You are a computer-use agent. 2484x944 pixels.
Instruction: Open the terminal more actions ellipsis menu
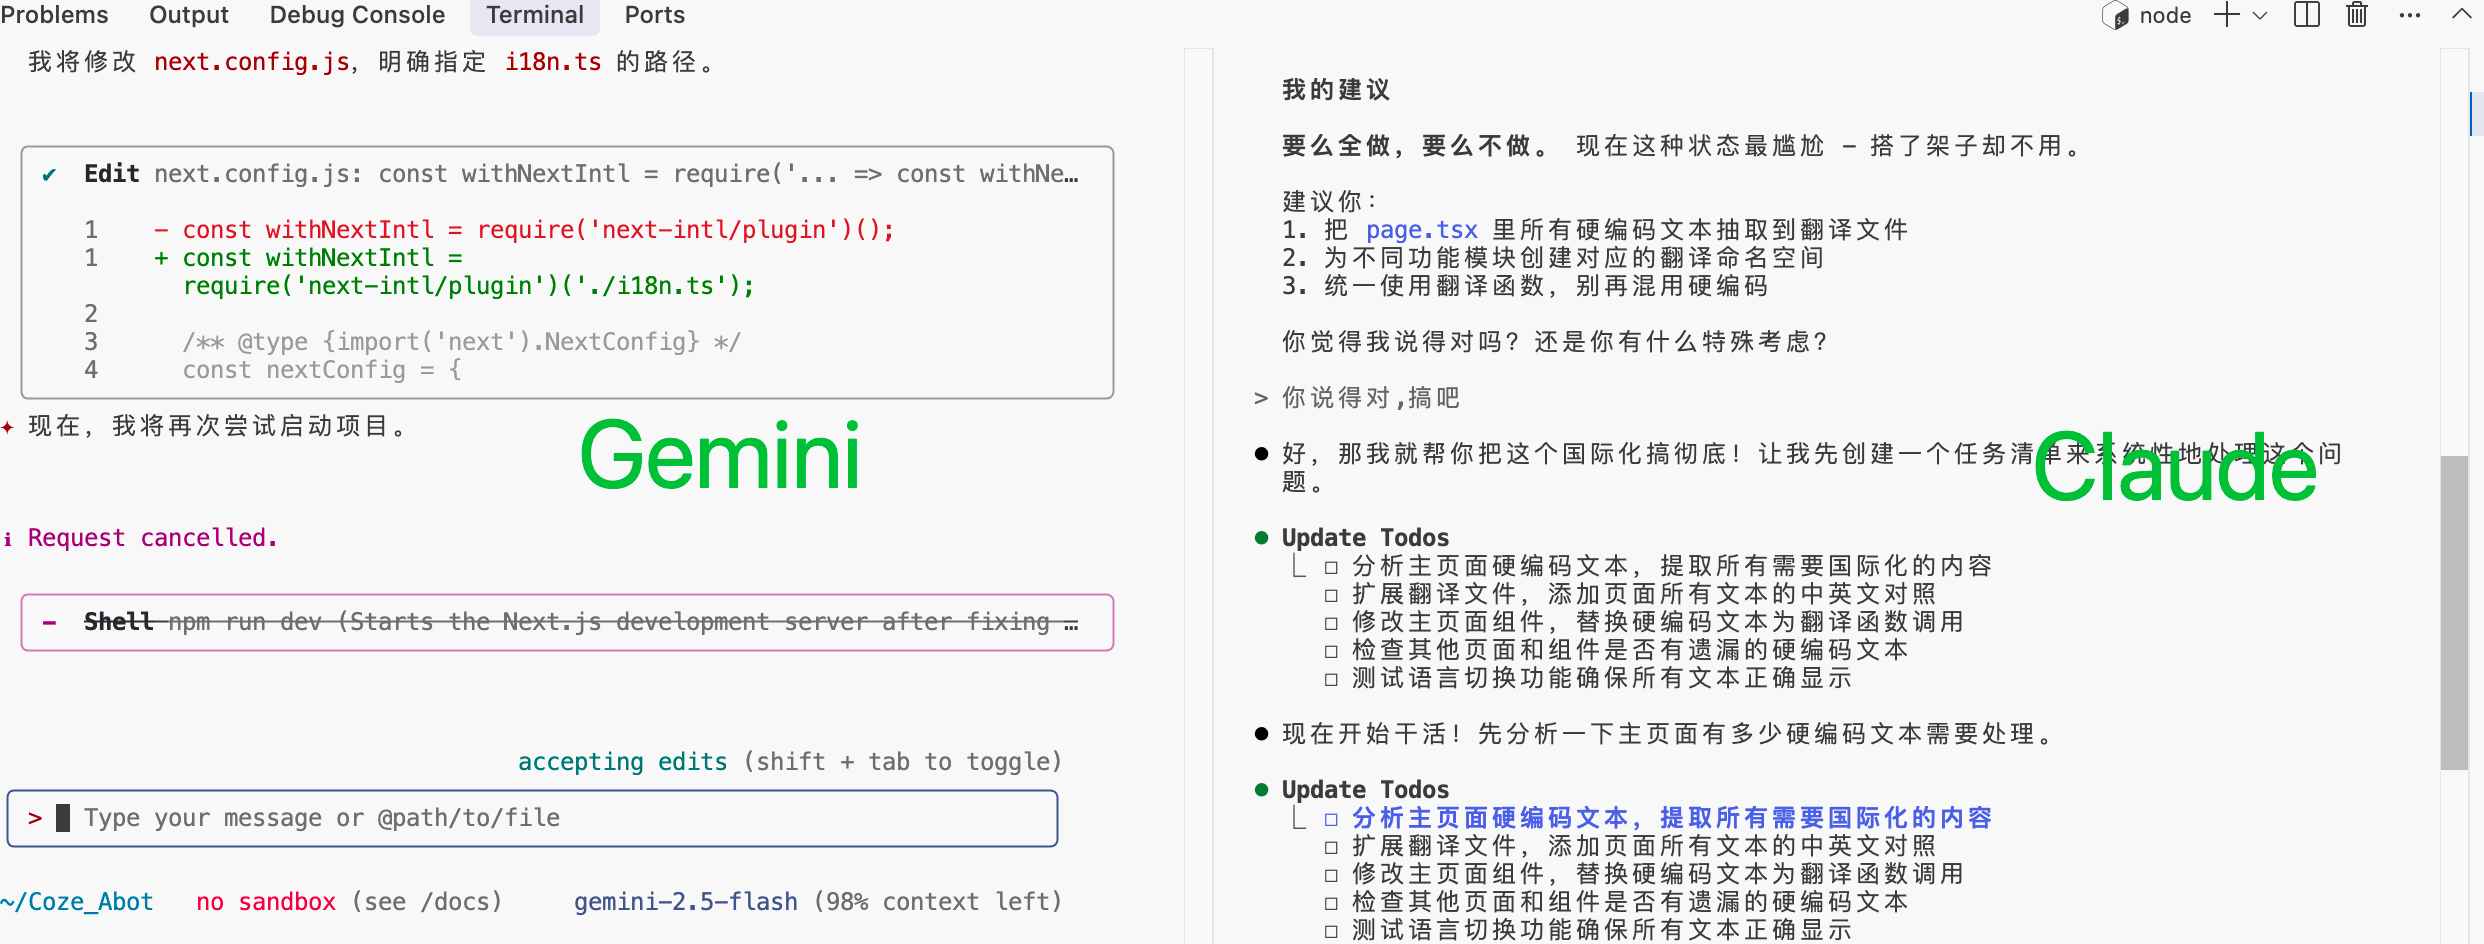click(2410, 15)
